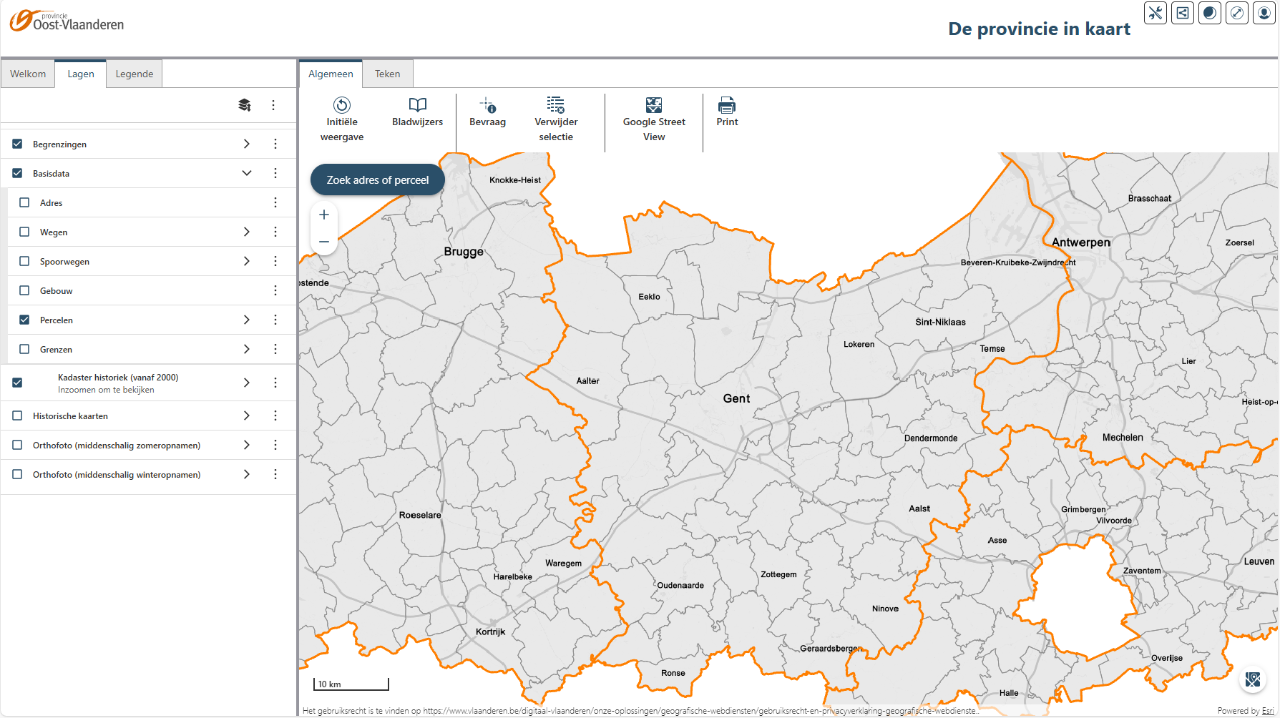Open Kadaster historiek options menu
Viewport: 1280px width, 718px height.
275,383
